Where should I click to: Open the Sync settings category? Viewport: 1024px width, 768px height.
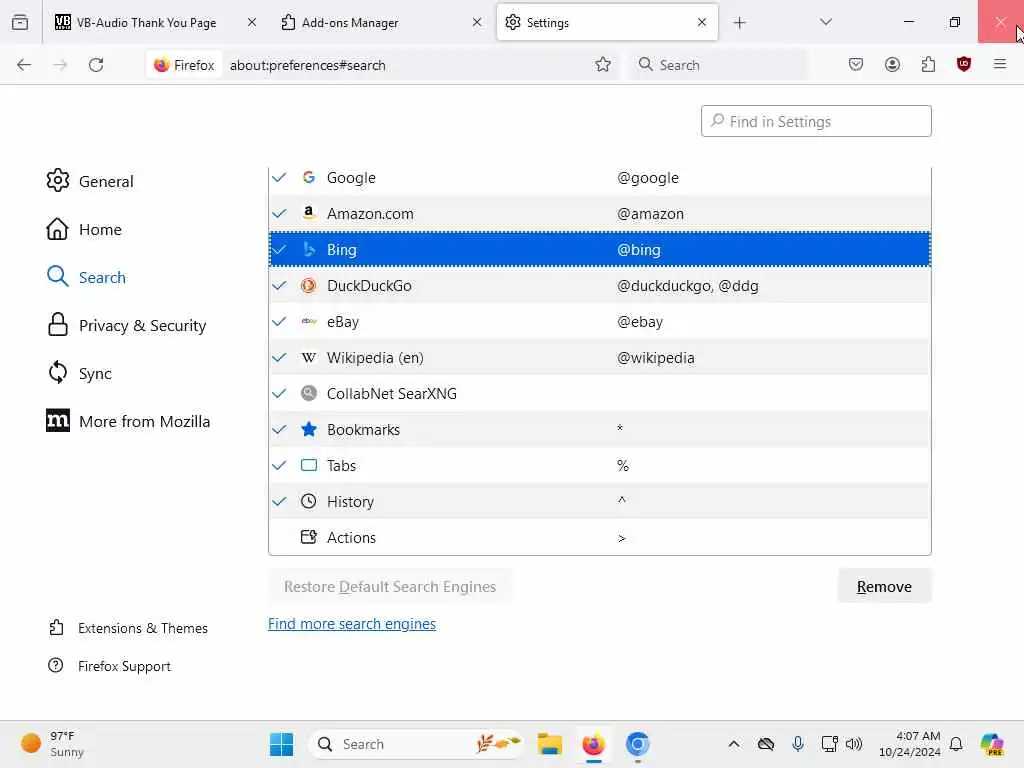[x=79, y=374]
